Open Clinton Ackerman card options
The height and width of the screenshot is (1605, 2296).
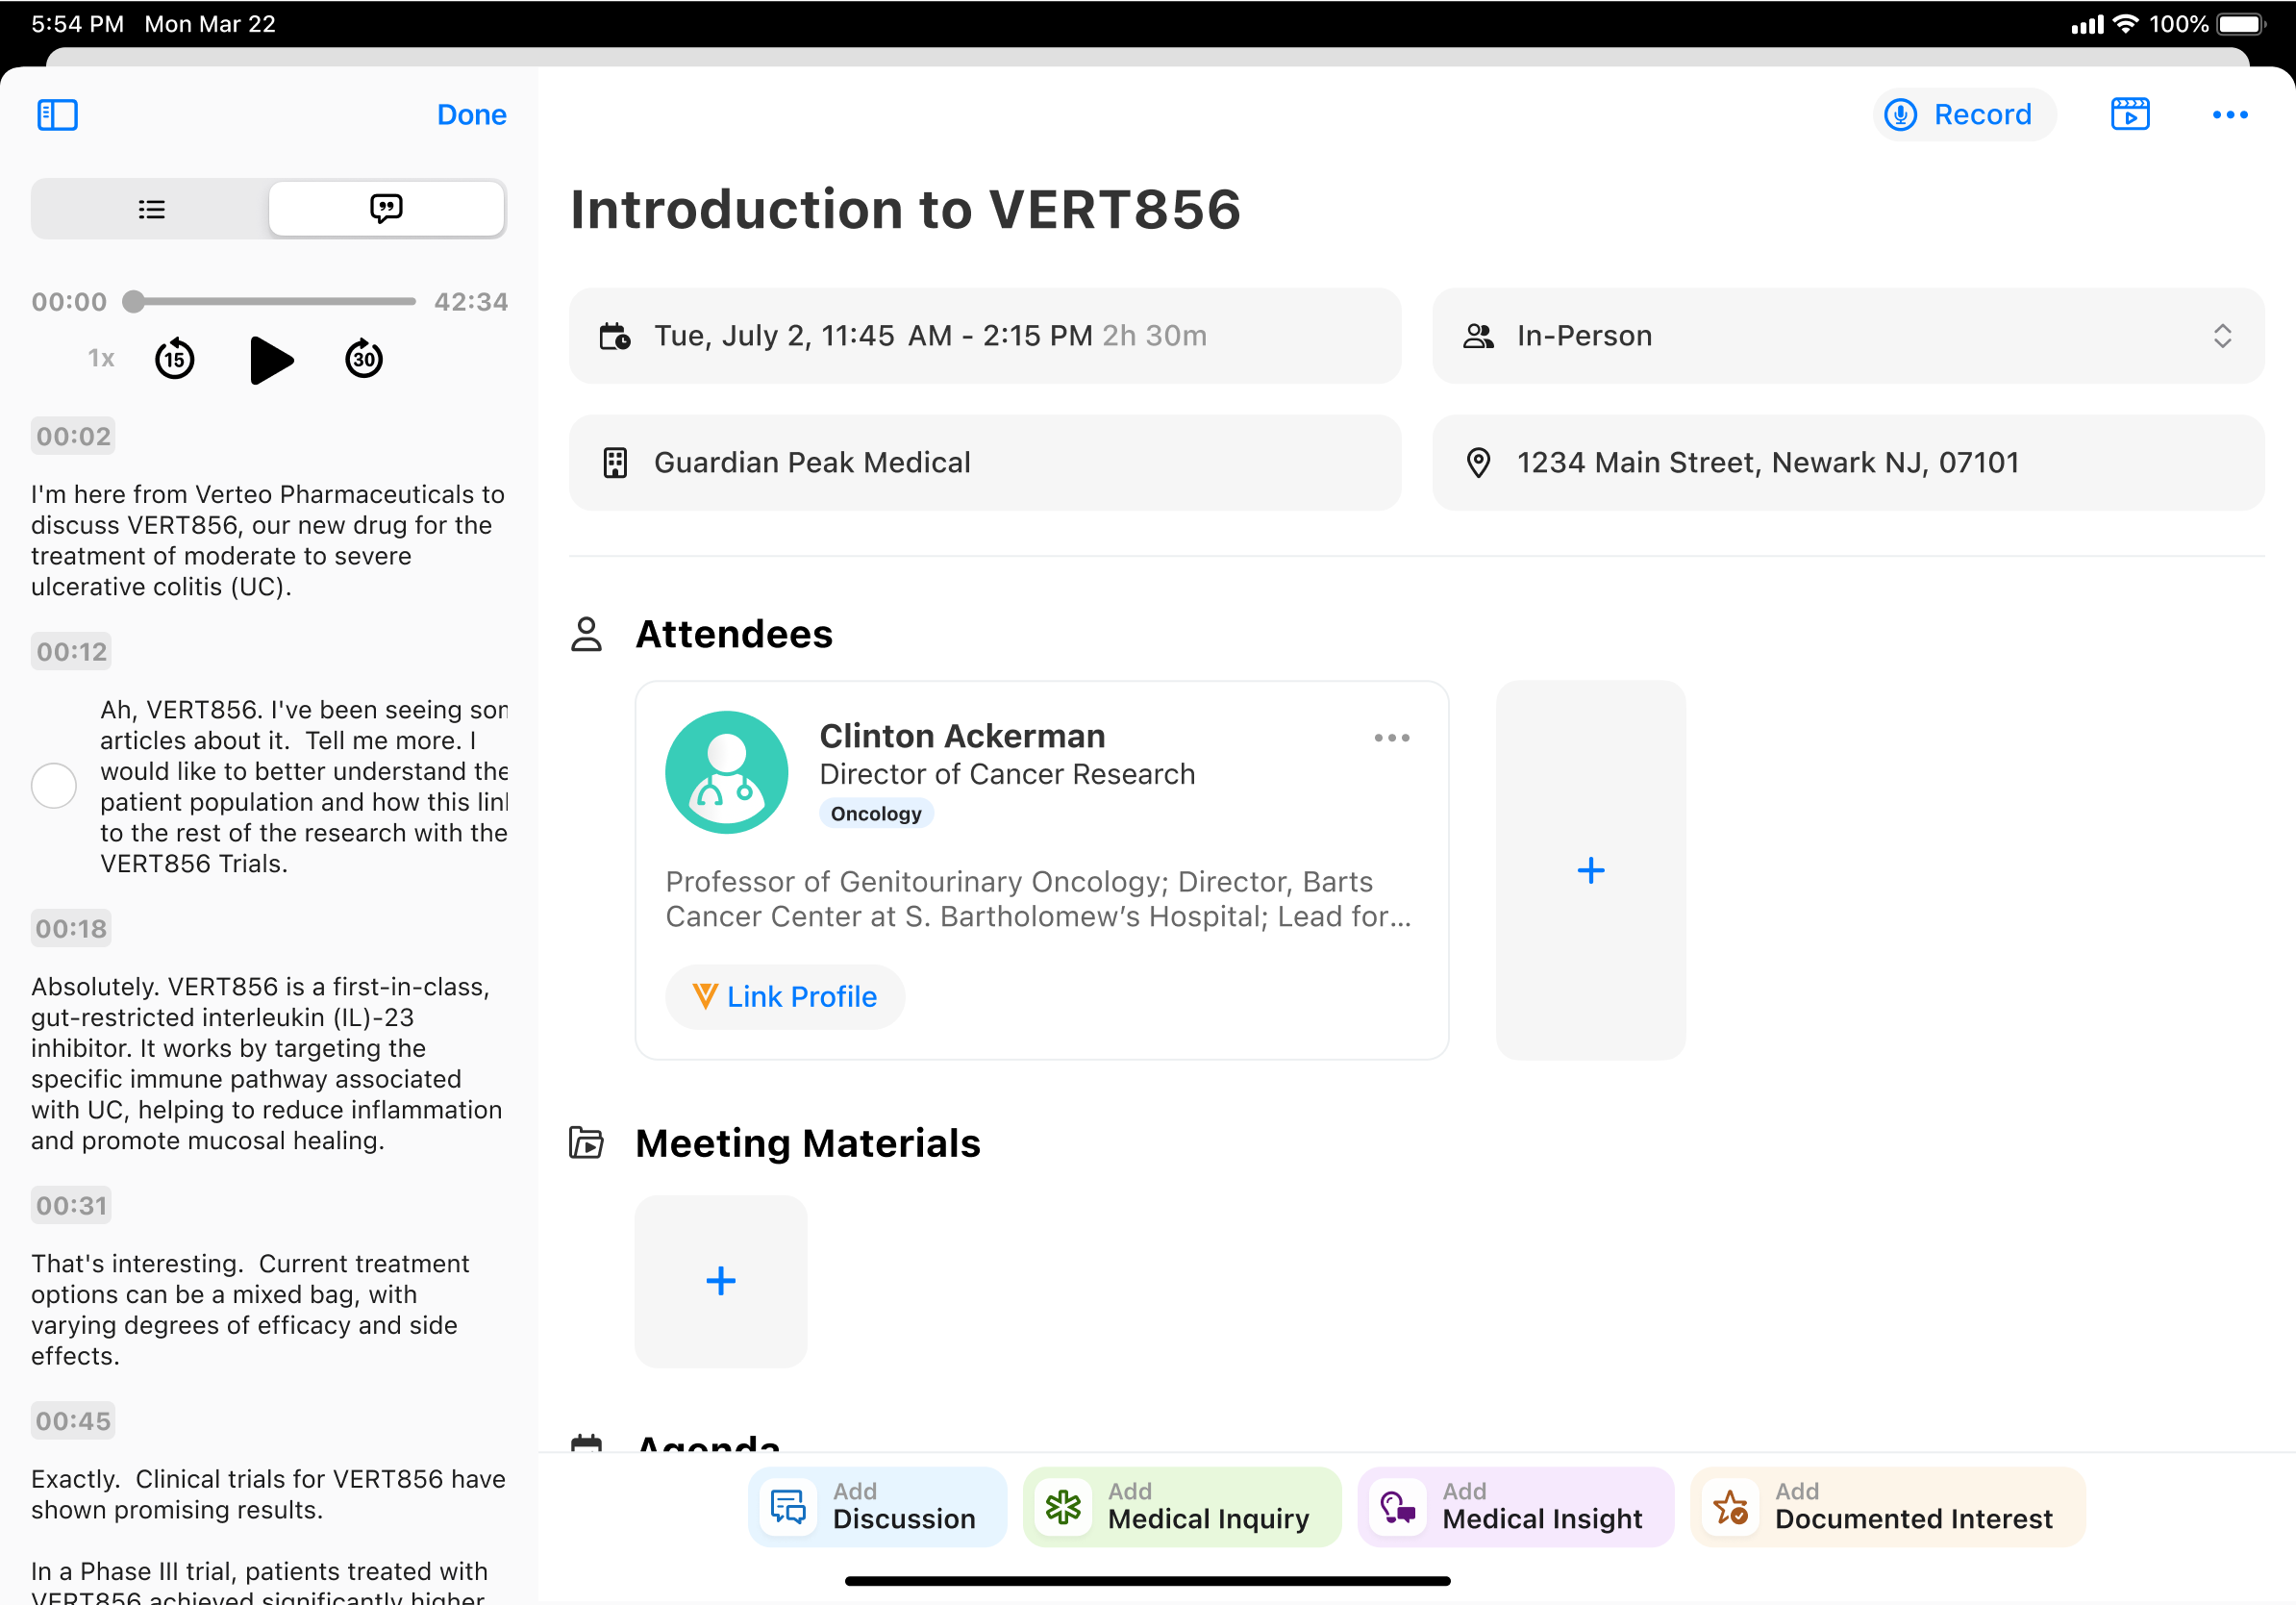click(x=1391, y=738)
